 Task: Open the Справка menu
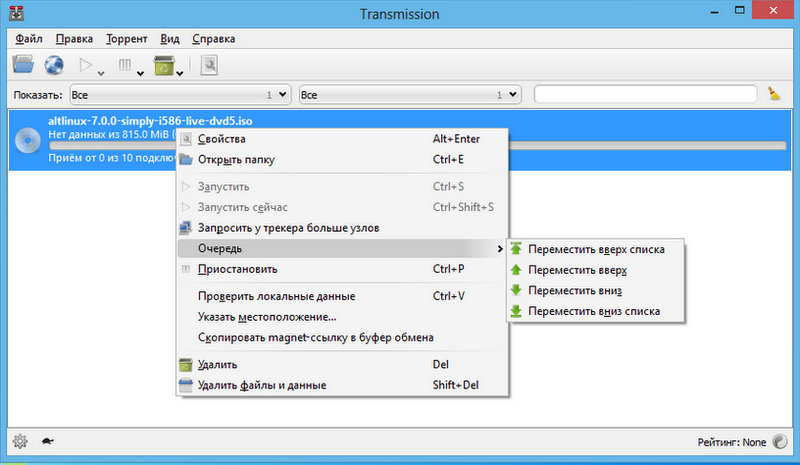pyautogui.click(x=214, y=39)
